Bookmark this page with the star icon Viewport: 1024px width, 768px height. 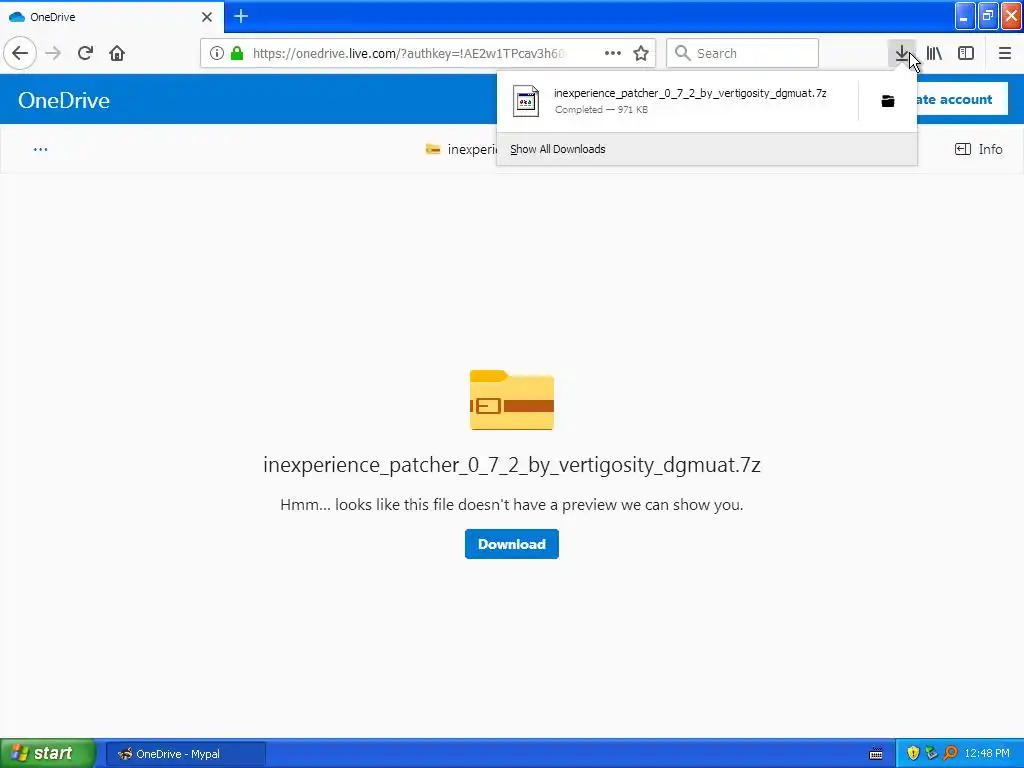click(x=641, y=53)
